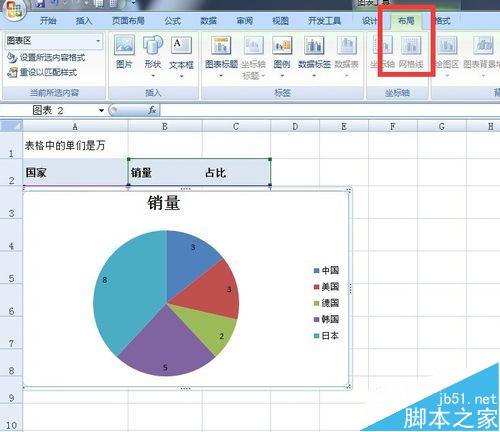Image resolution: width=500 pixels, height=432 pixels.
Task: Select the green pie slice labeled 2
Action: click(x=211, y=329)
